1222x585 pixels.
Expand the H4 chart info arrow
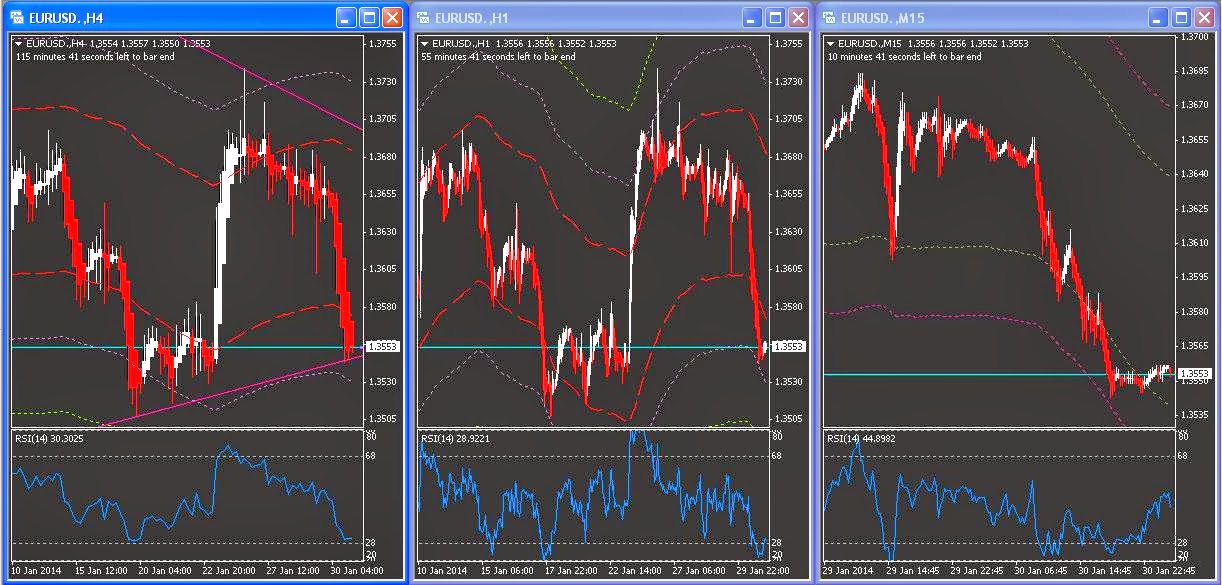pyautogui.click(x=19, y=44)
